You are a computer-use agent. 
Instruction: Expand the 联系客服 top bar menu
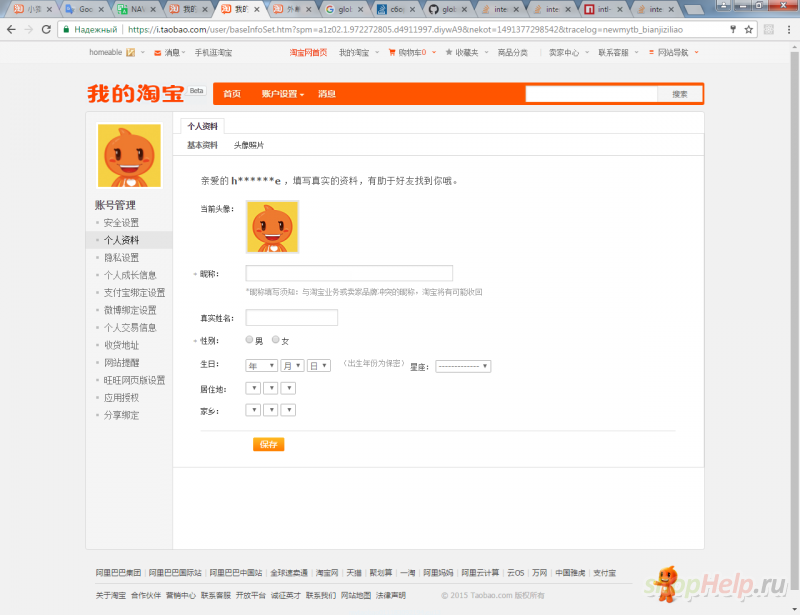(618, 53)
